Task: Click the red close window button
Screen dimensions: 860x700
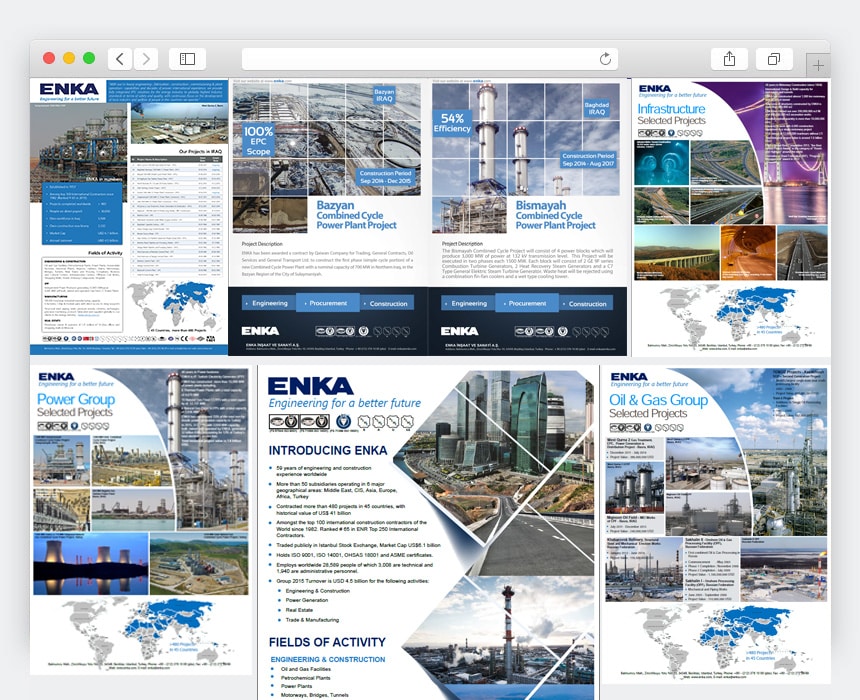Action: click(50, 59)
